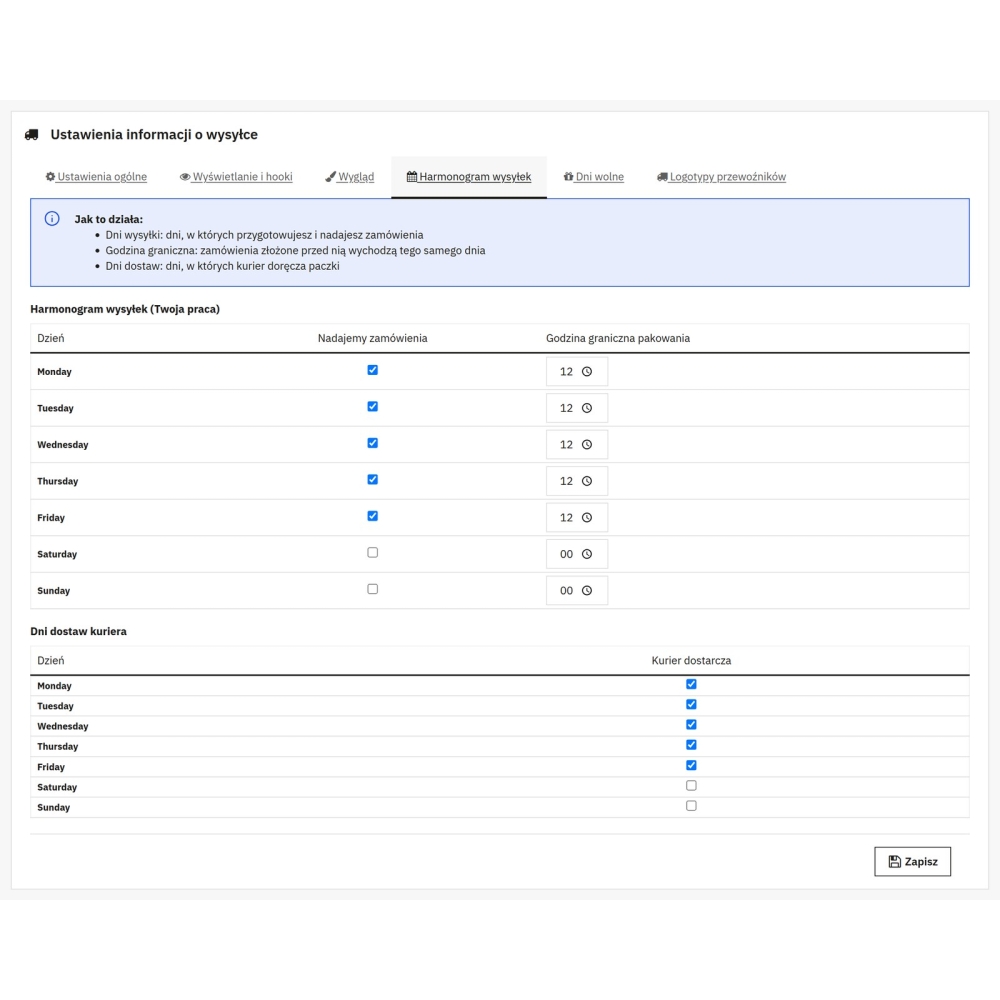The width and height of the screenshot is (1000, 1000).
Task: Enable Sunday courier delivery checkbox
Action: point(691,805)
